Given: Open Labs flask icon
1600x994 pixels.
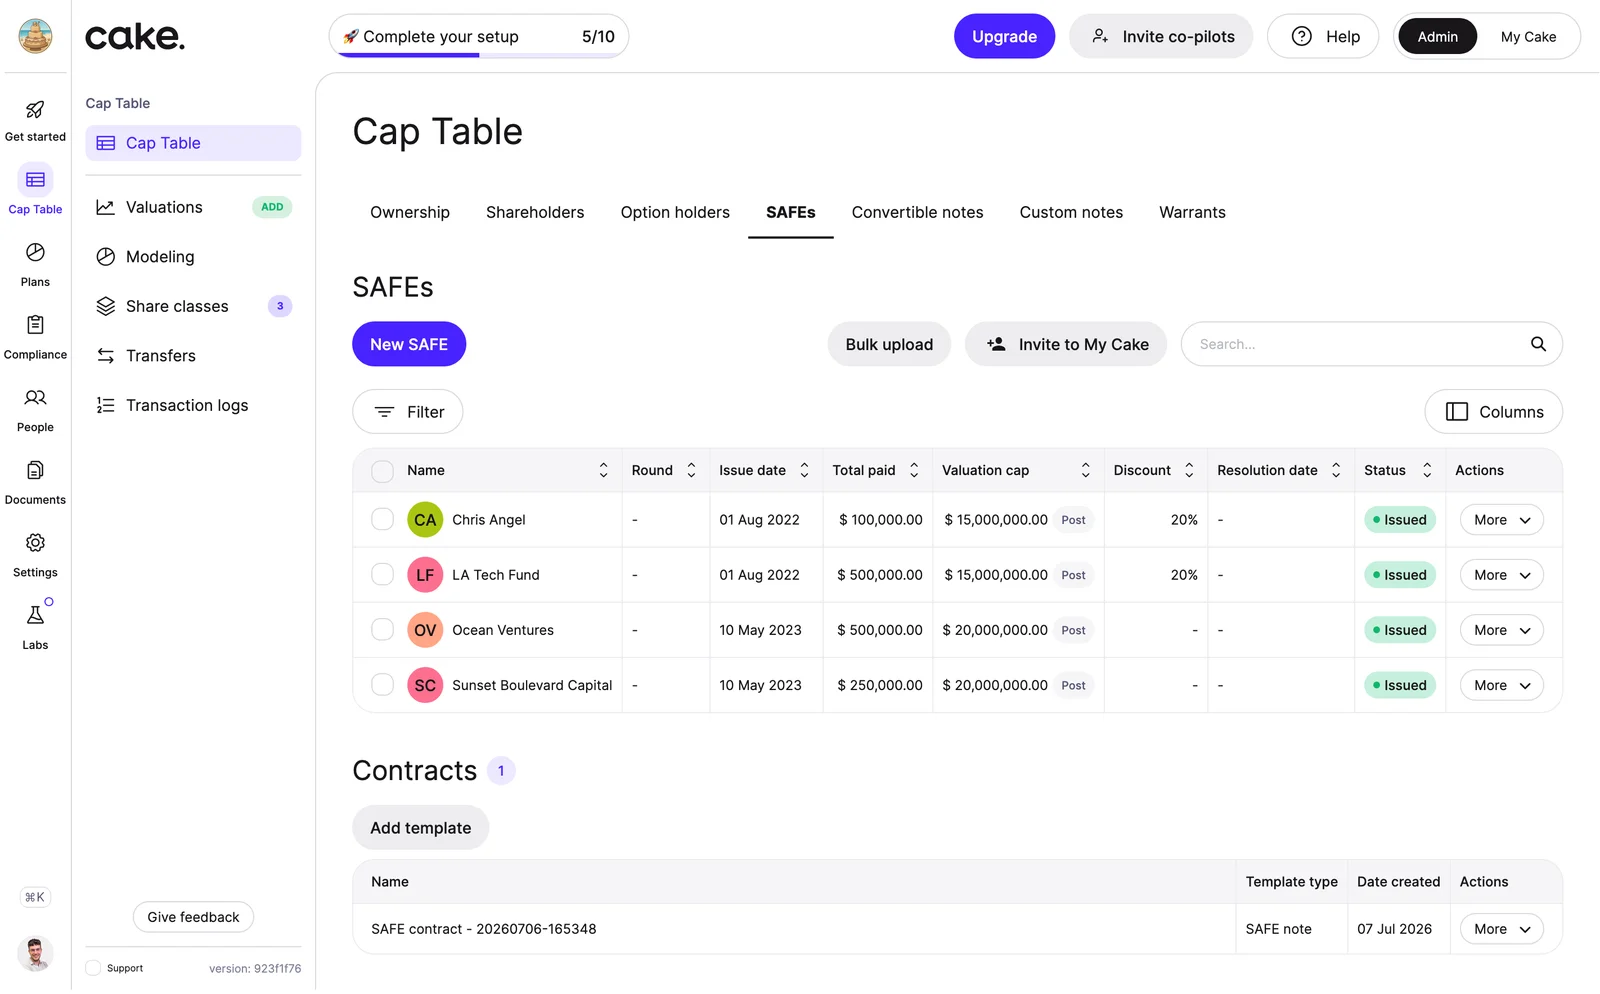Looking at the screenshot, I should (35, 615).
